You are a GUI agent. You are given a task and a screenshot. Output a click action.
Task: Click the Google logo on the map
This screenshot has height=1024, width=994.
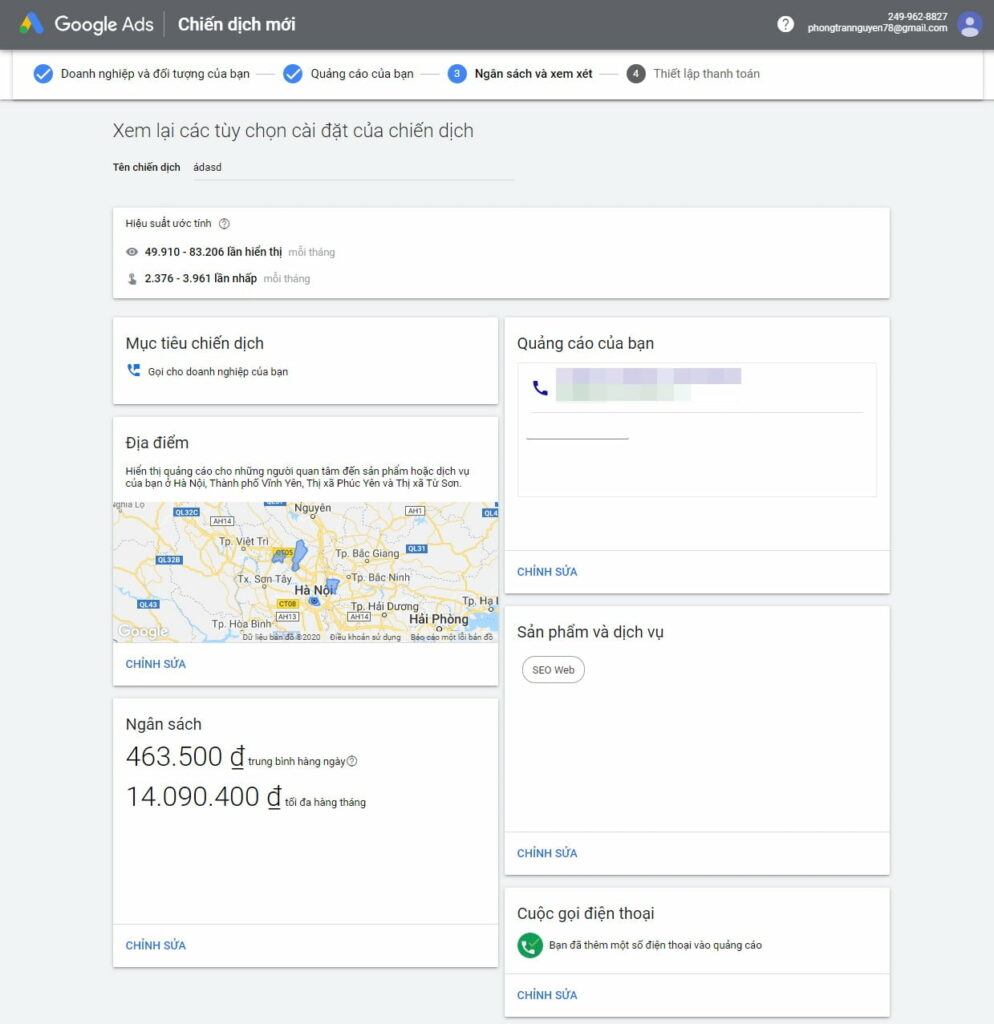coord(143,631)
